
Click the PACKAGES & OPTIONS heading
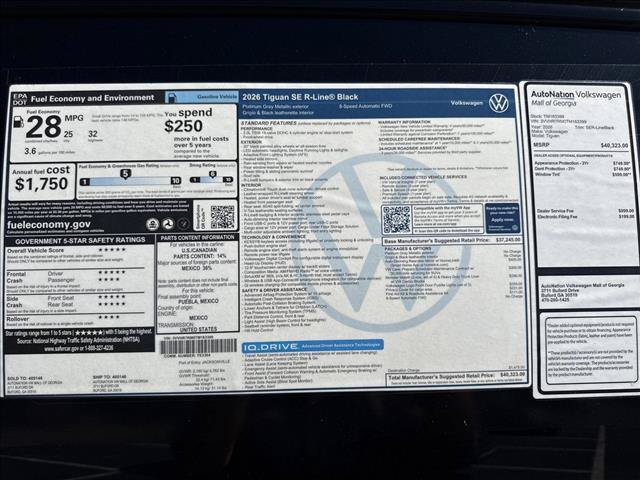point(408,248)
